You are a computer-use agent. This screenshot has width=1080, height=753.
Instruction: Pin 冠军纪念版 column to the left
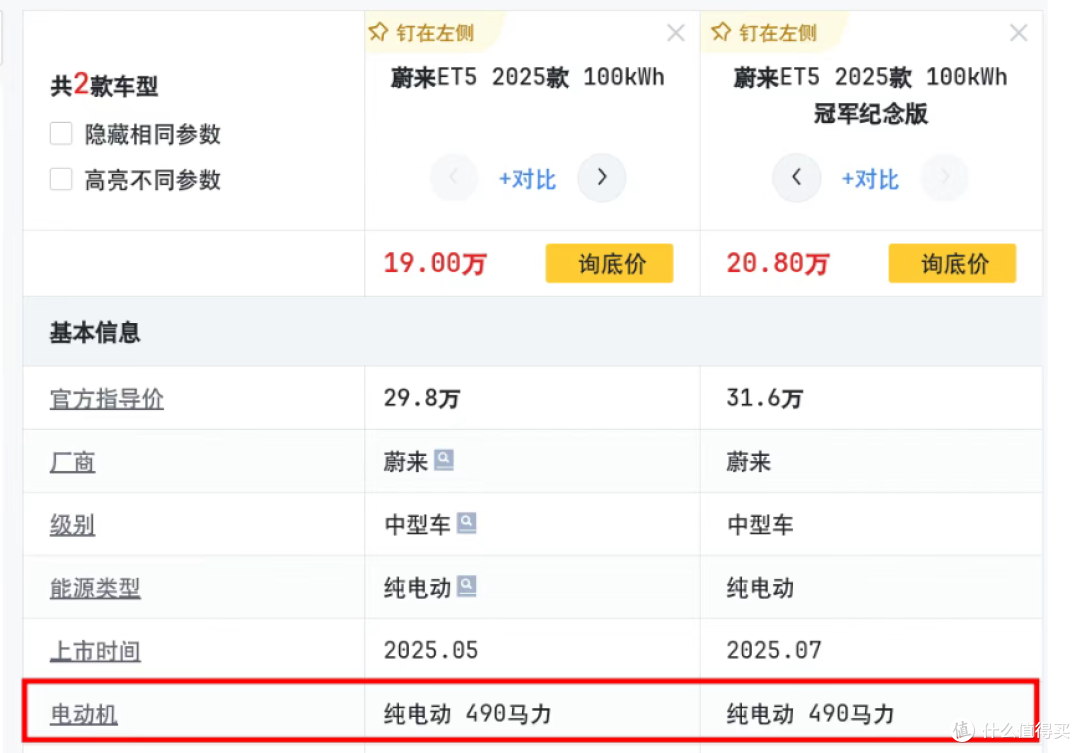click(764, 32)
